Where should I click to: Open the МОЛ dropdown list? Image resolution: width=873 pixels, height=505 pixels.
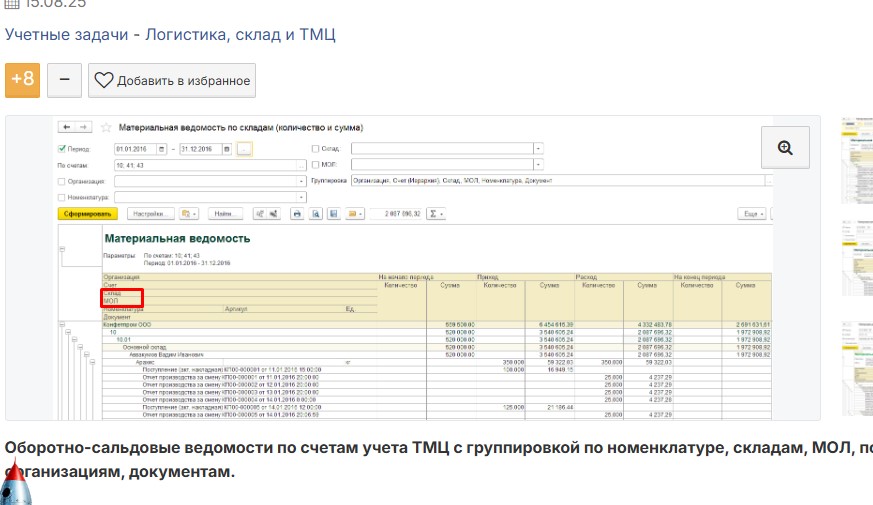pyautogui.click(x=538, y=165)
